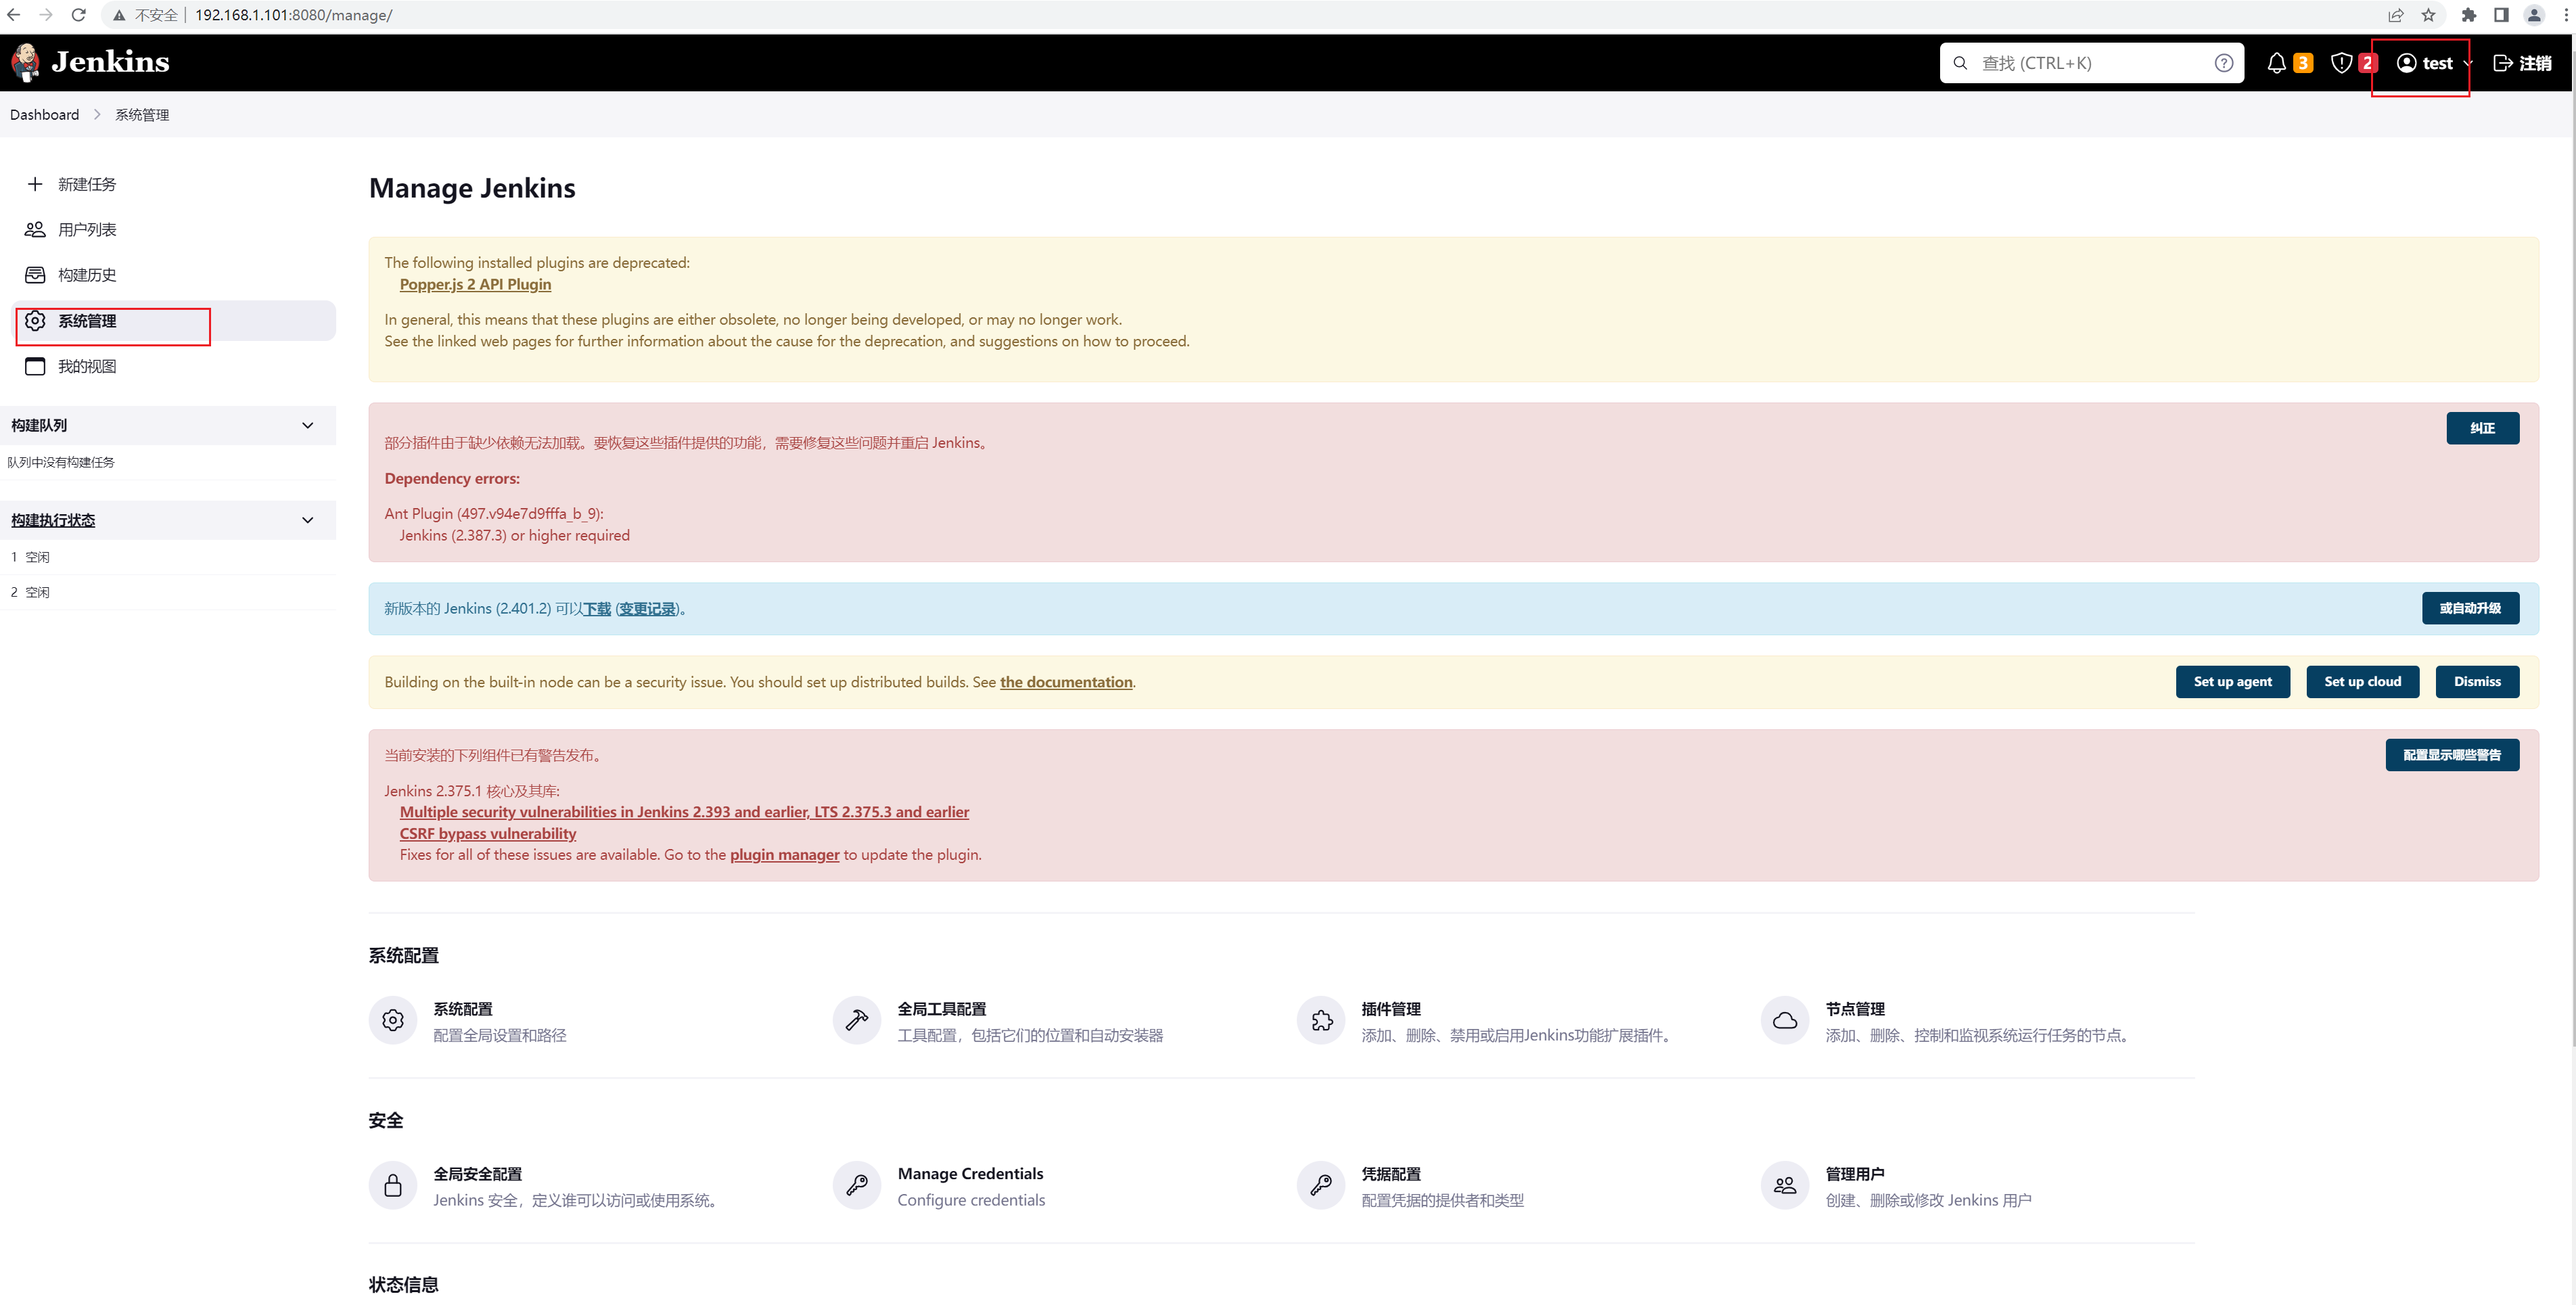
Task: Click the 或自动升级 button
Action: point(2470,608)
